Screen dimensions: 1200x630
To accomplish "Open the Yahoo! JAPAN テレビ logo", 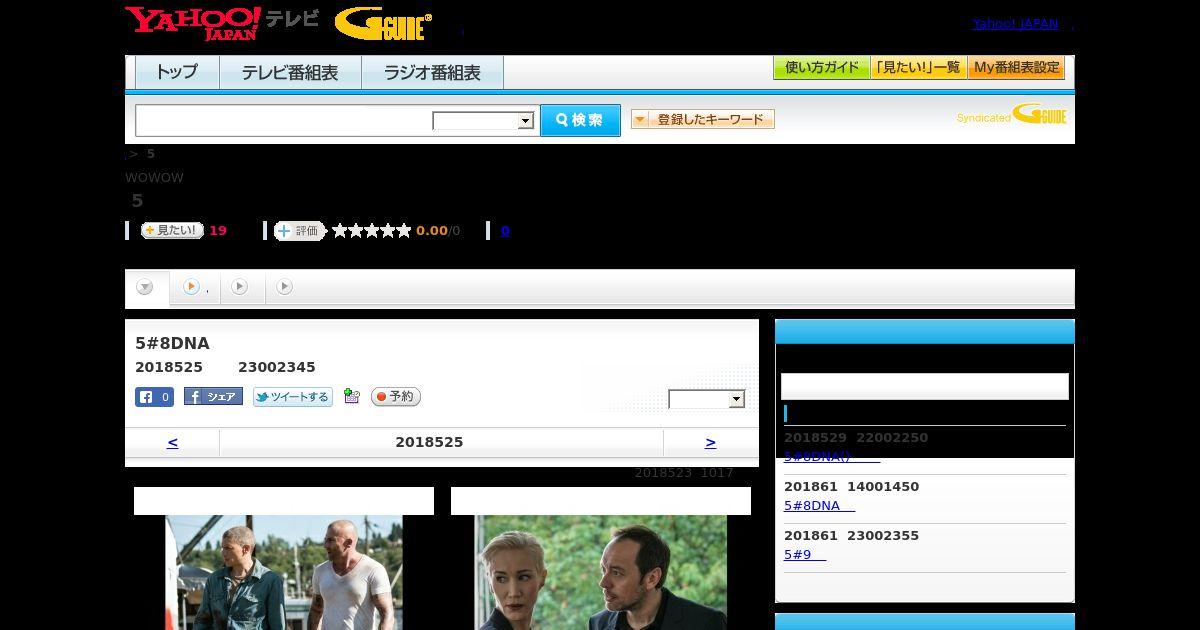I will point(222,23).
